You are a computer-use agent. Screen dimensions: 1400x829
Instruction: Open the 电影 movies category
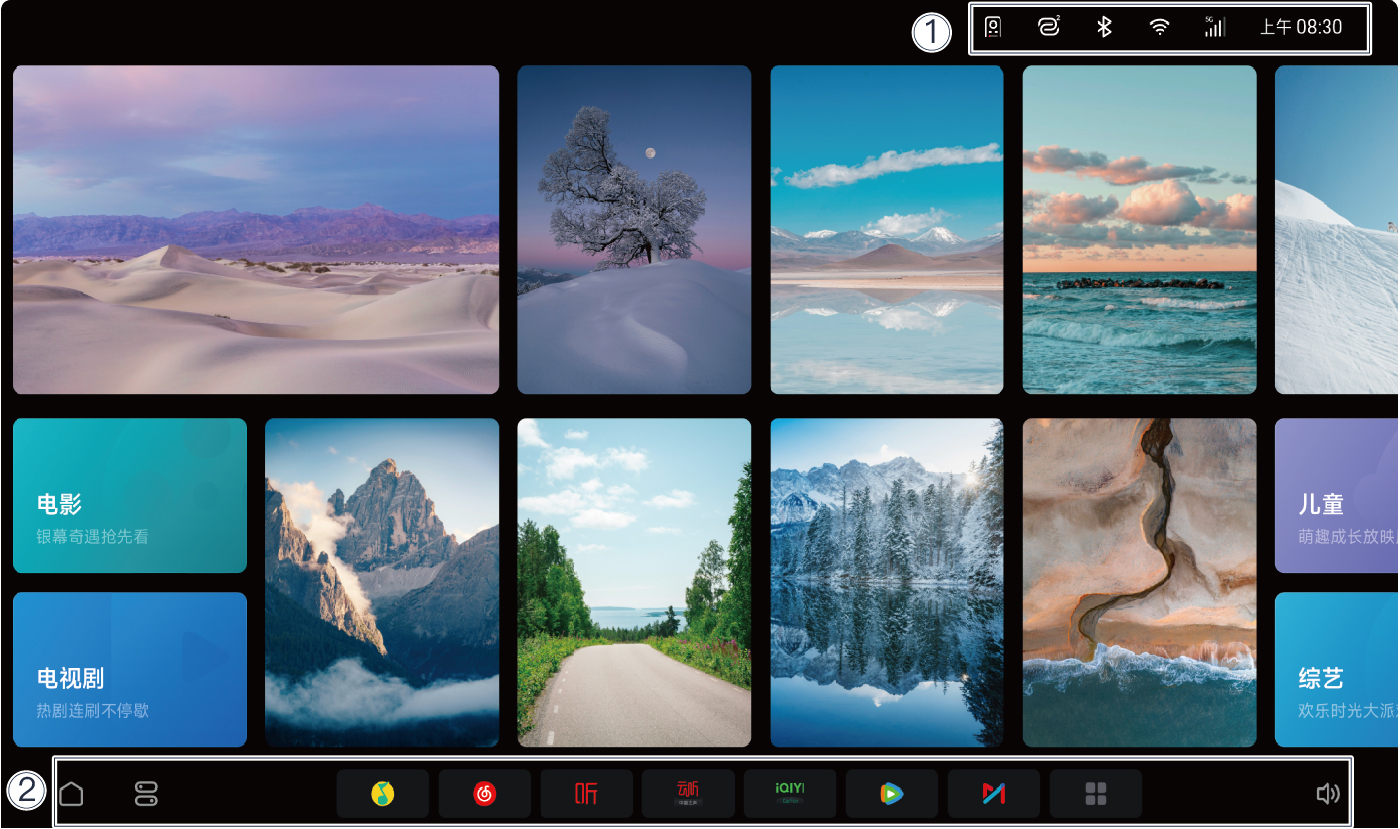coord(130,495)
